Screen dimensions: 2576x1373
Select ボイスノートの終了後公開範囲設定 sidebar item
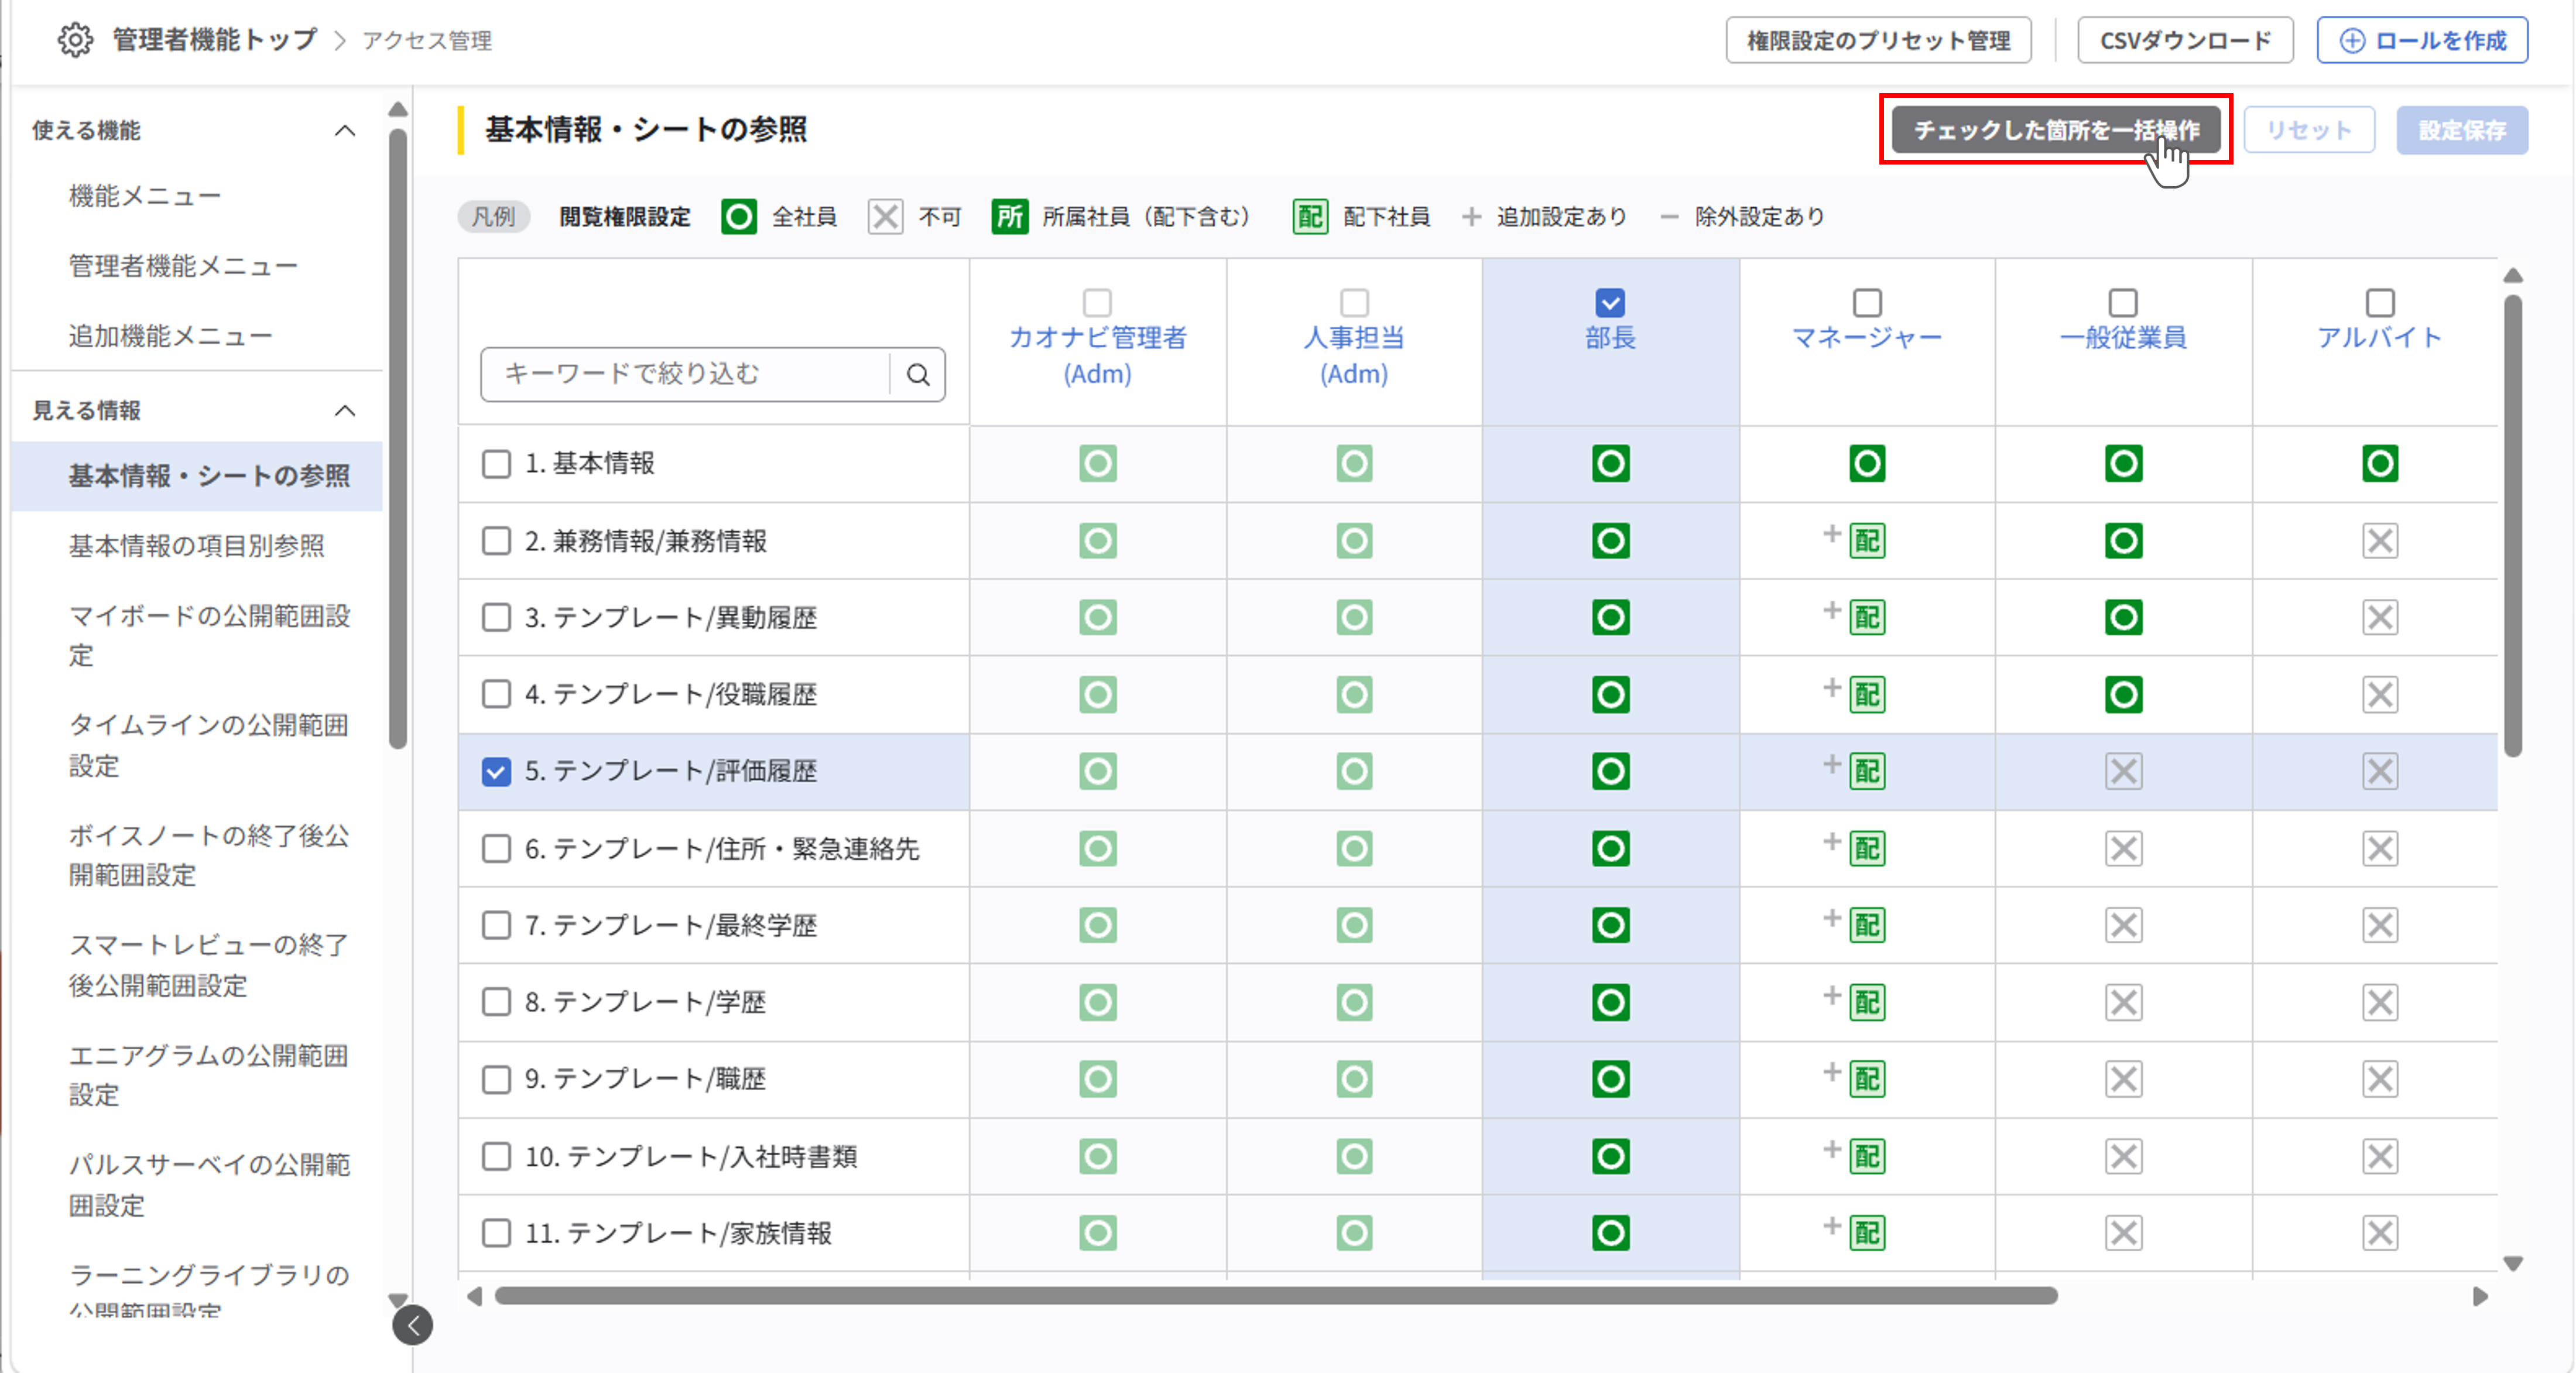pos(209,855)
